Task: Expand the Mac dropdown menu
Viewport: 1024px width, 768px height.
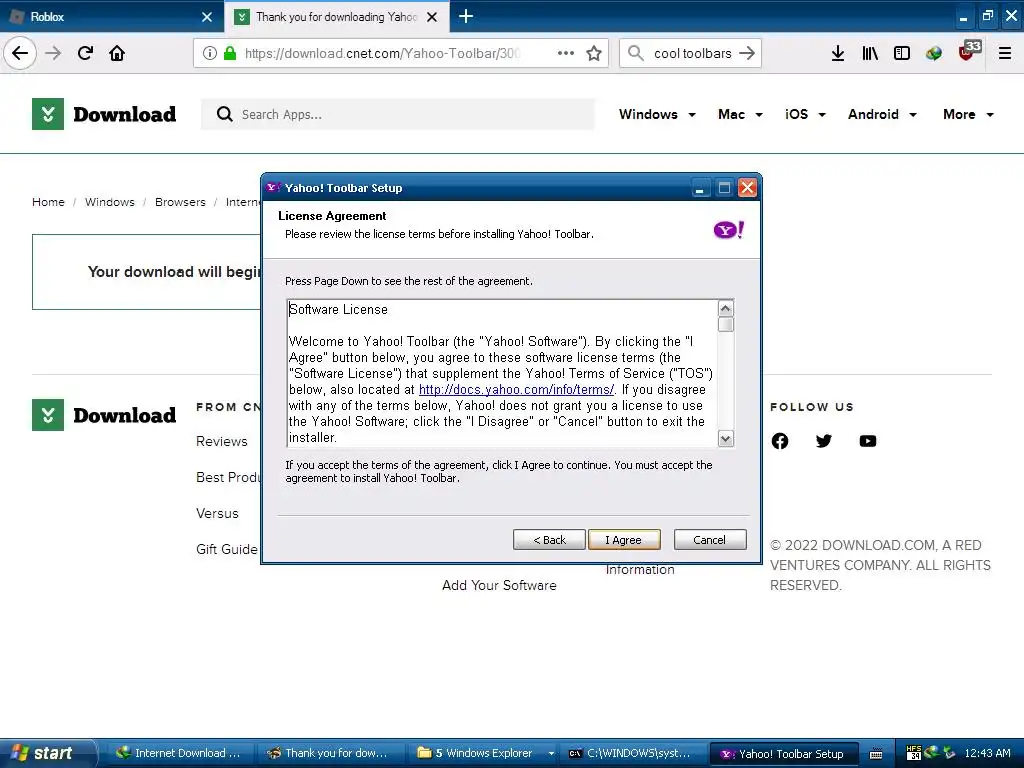Action: pos(740,114)
